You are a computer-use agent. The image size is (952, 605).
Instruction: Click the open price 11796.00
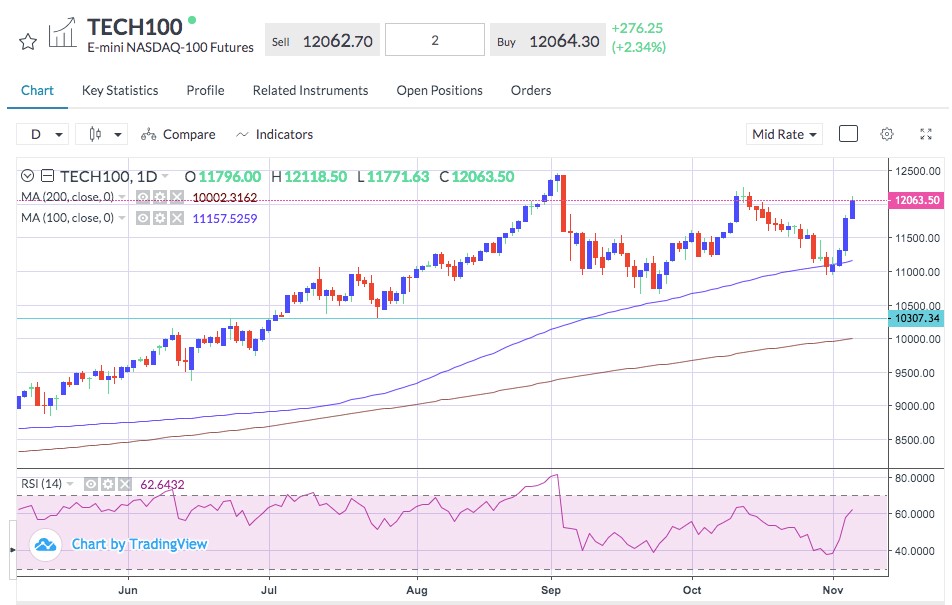230,177
